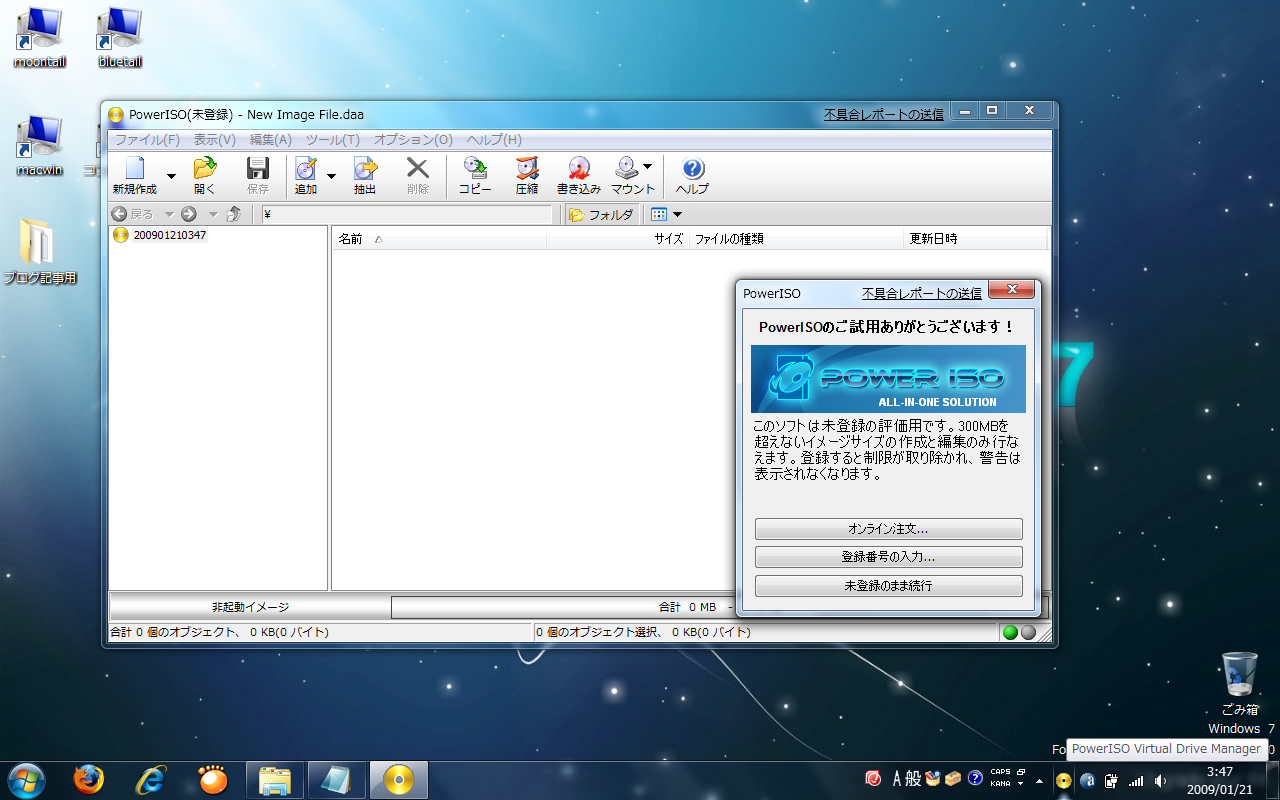The height and width of the screenshot is (800, 1280).
Task: Click the up-one-folder icon
Action: 234,214
